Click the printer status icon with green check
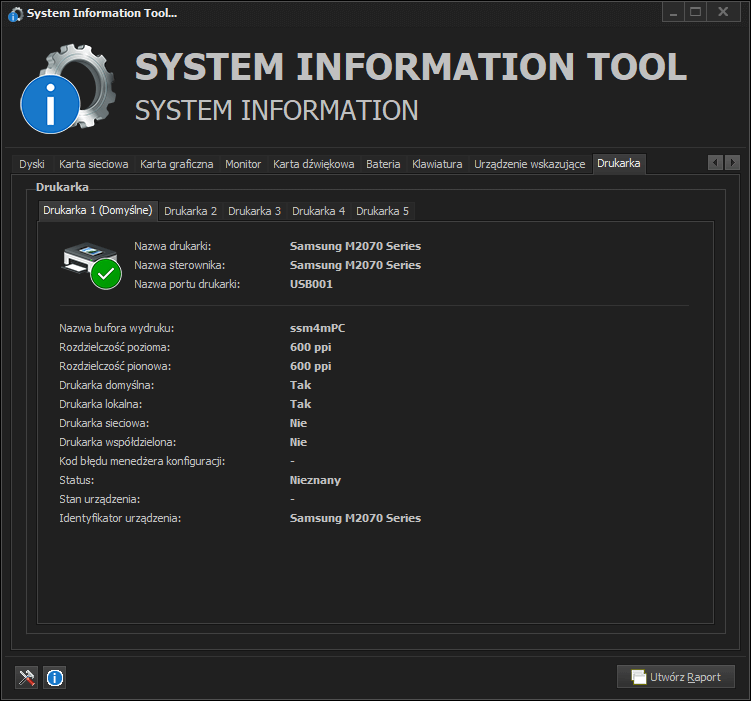The height and width of the screenshot is (701, 751). pyautogui.click(x=91, y=266)
